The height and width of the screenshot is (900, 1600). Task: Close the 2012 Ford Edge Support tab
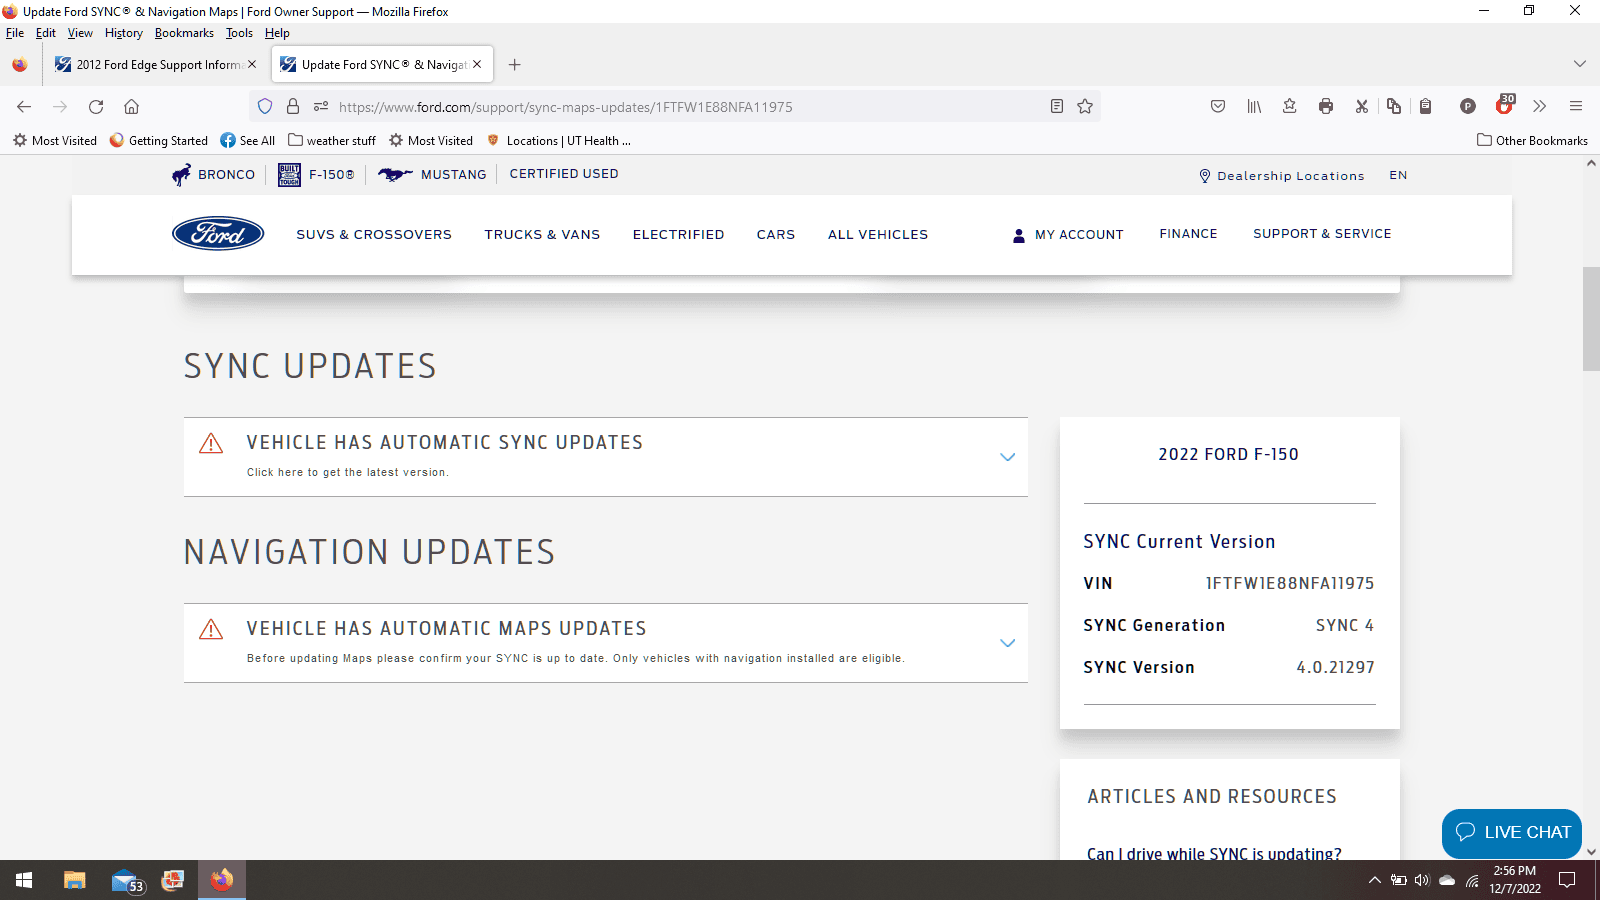coord(252,64)
